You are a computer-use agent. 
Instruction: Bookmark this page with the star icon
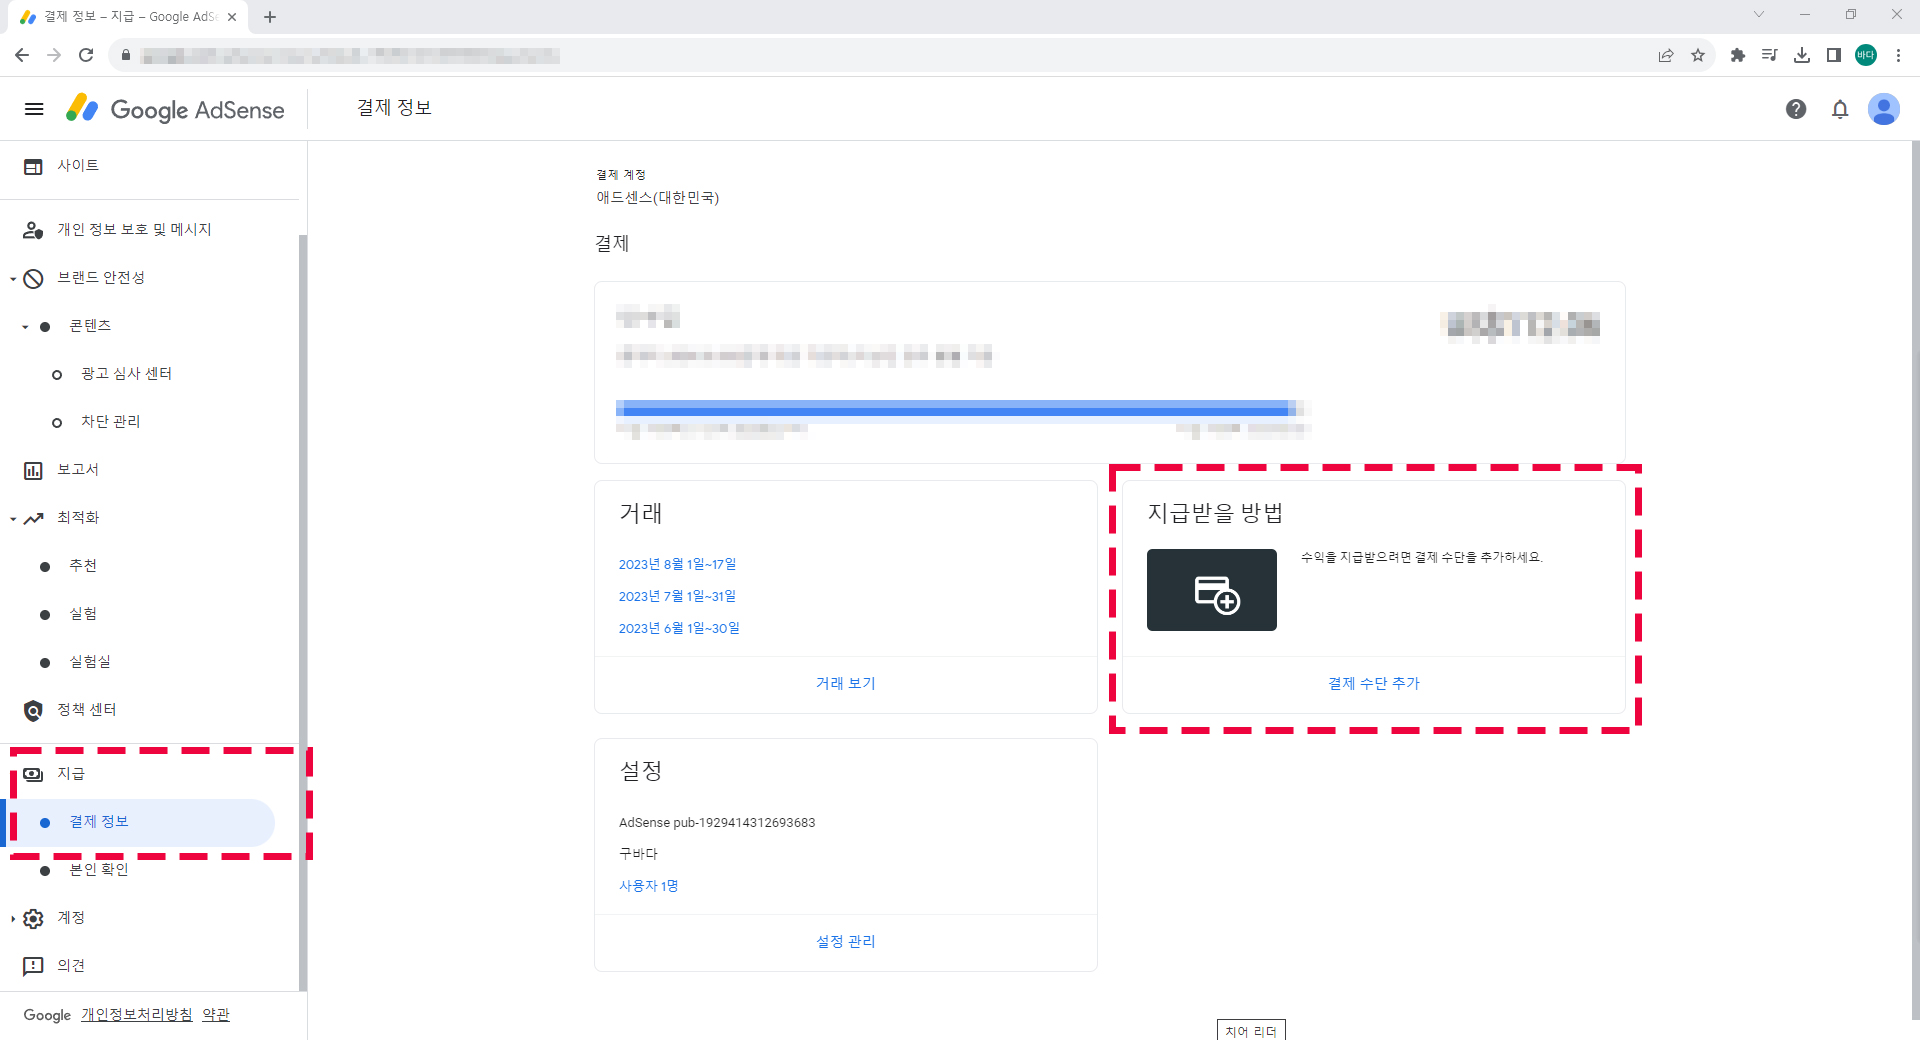[x=1698, y=55]
